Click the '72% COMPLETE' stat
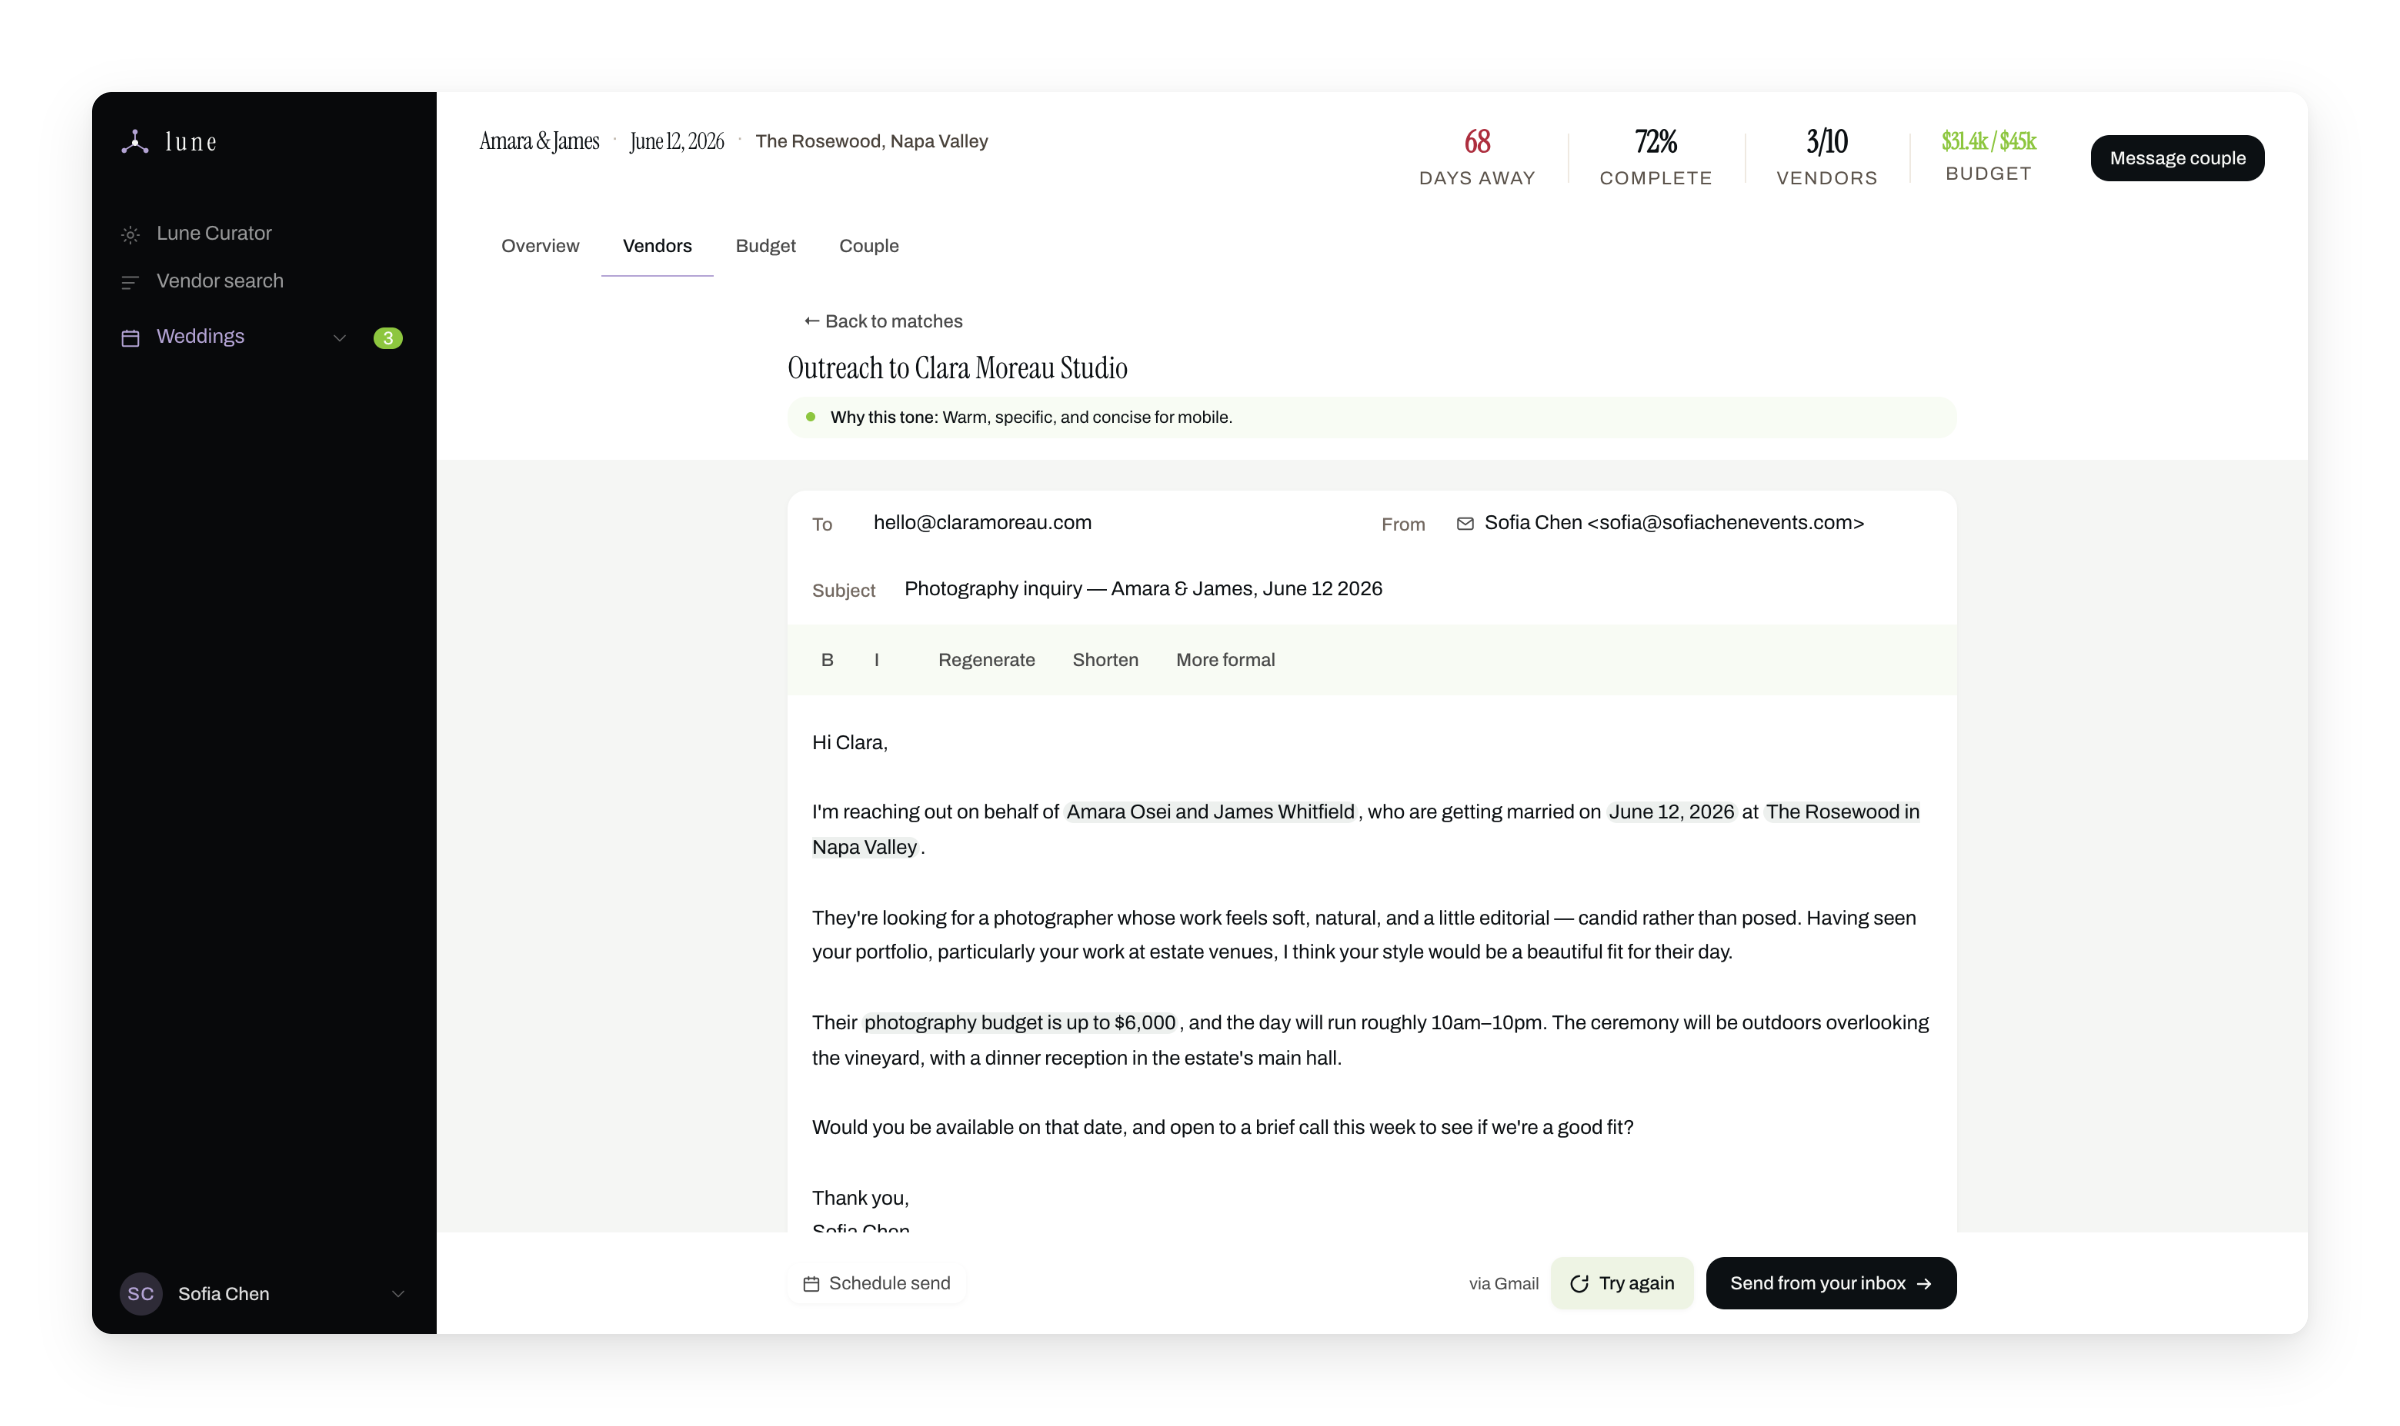 [x=1656, y=157]
